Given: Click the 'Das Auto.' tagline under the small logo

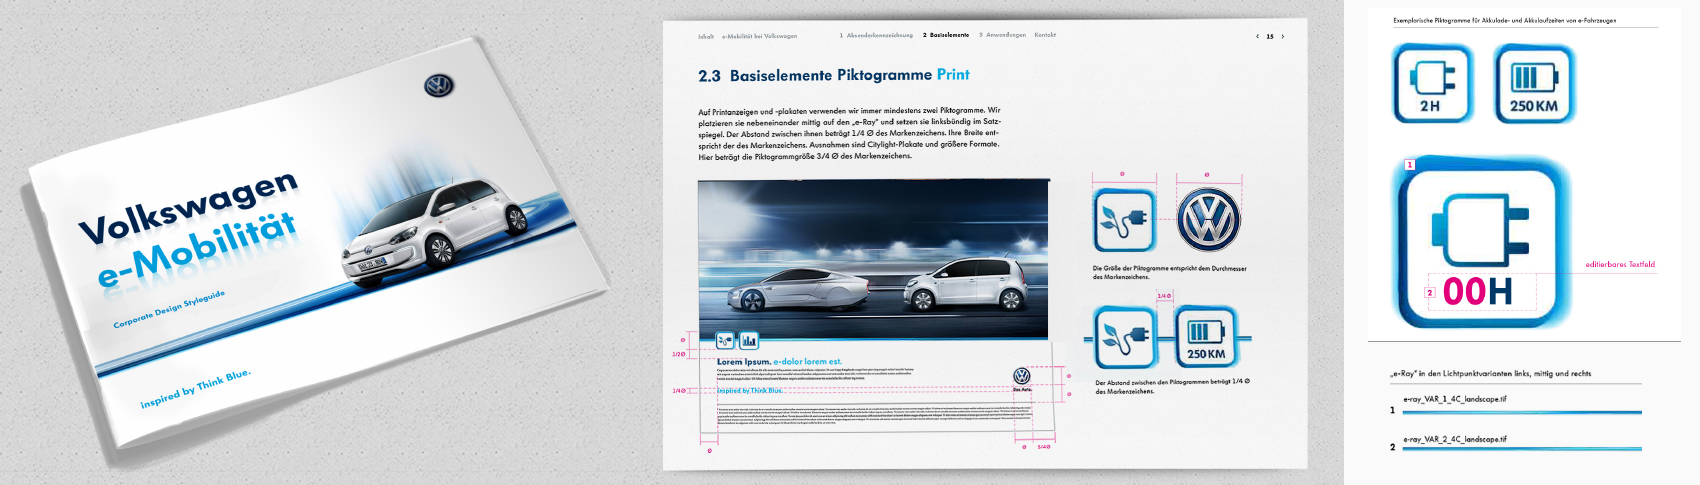Looking at the screenshot, I should pyautogui.click(x=1022, y=389).
